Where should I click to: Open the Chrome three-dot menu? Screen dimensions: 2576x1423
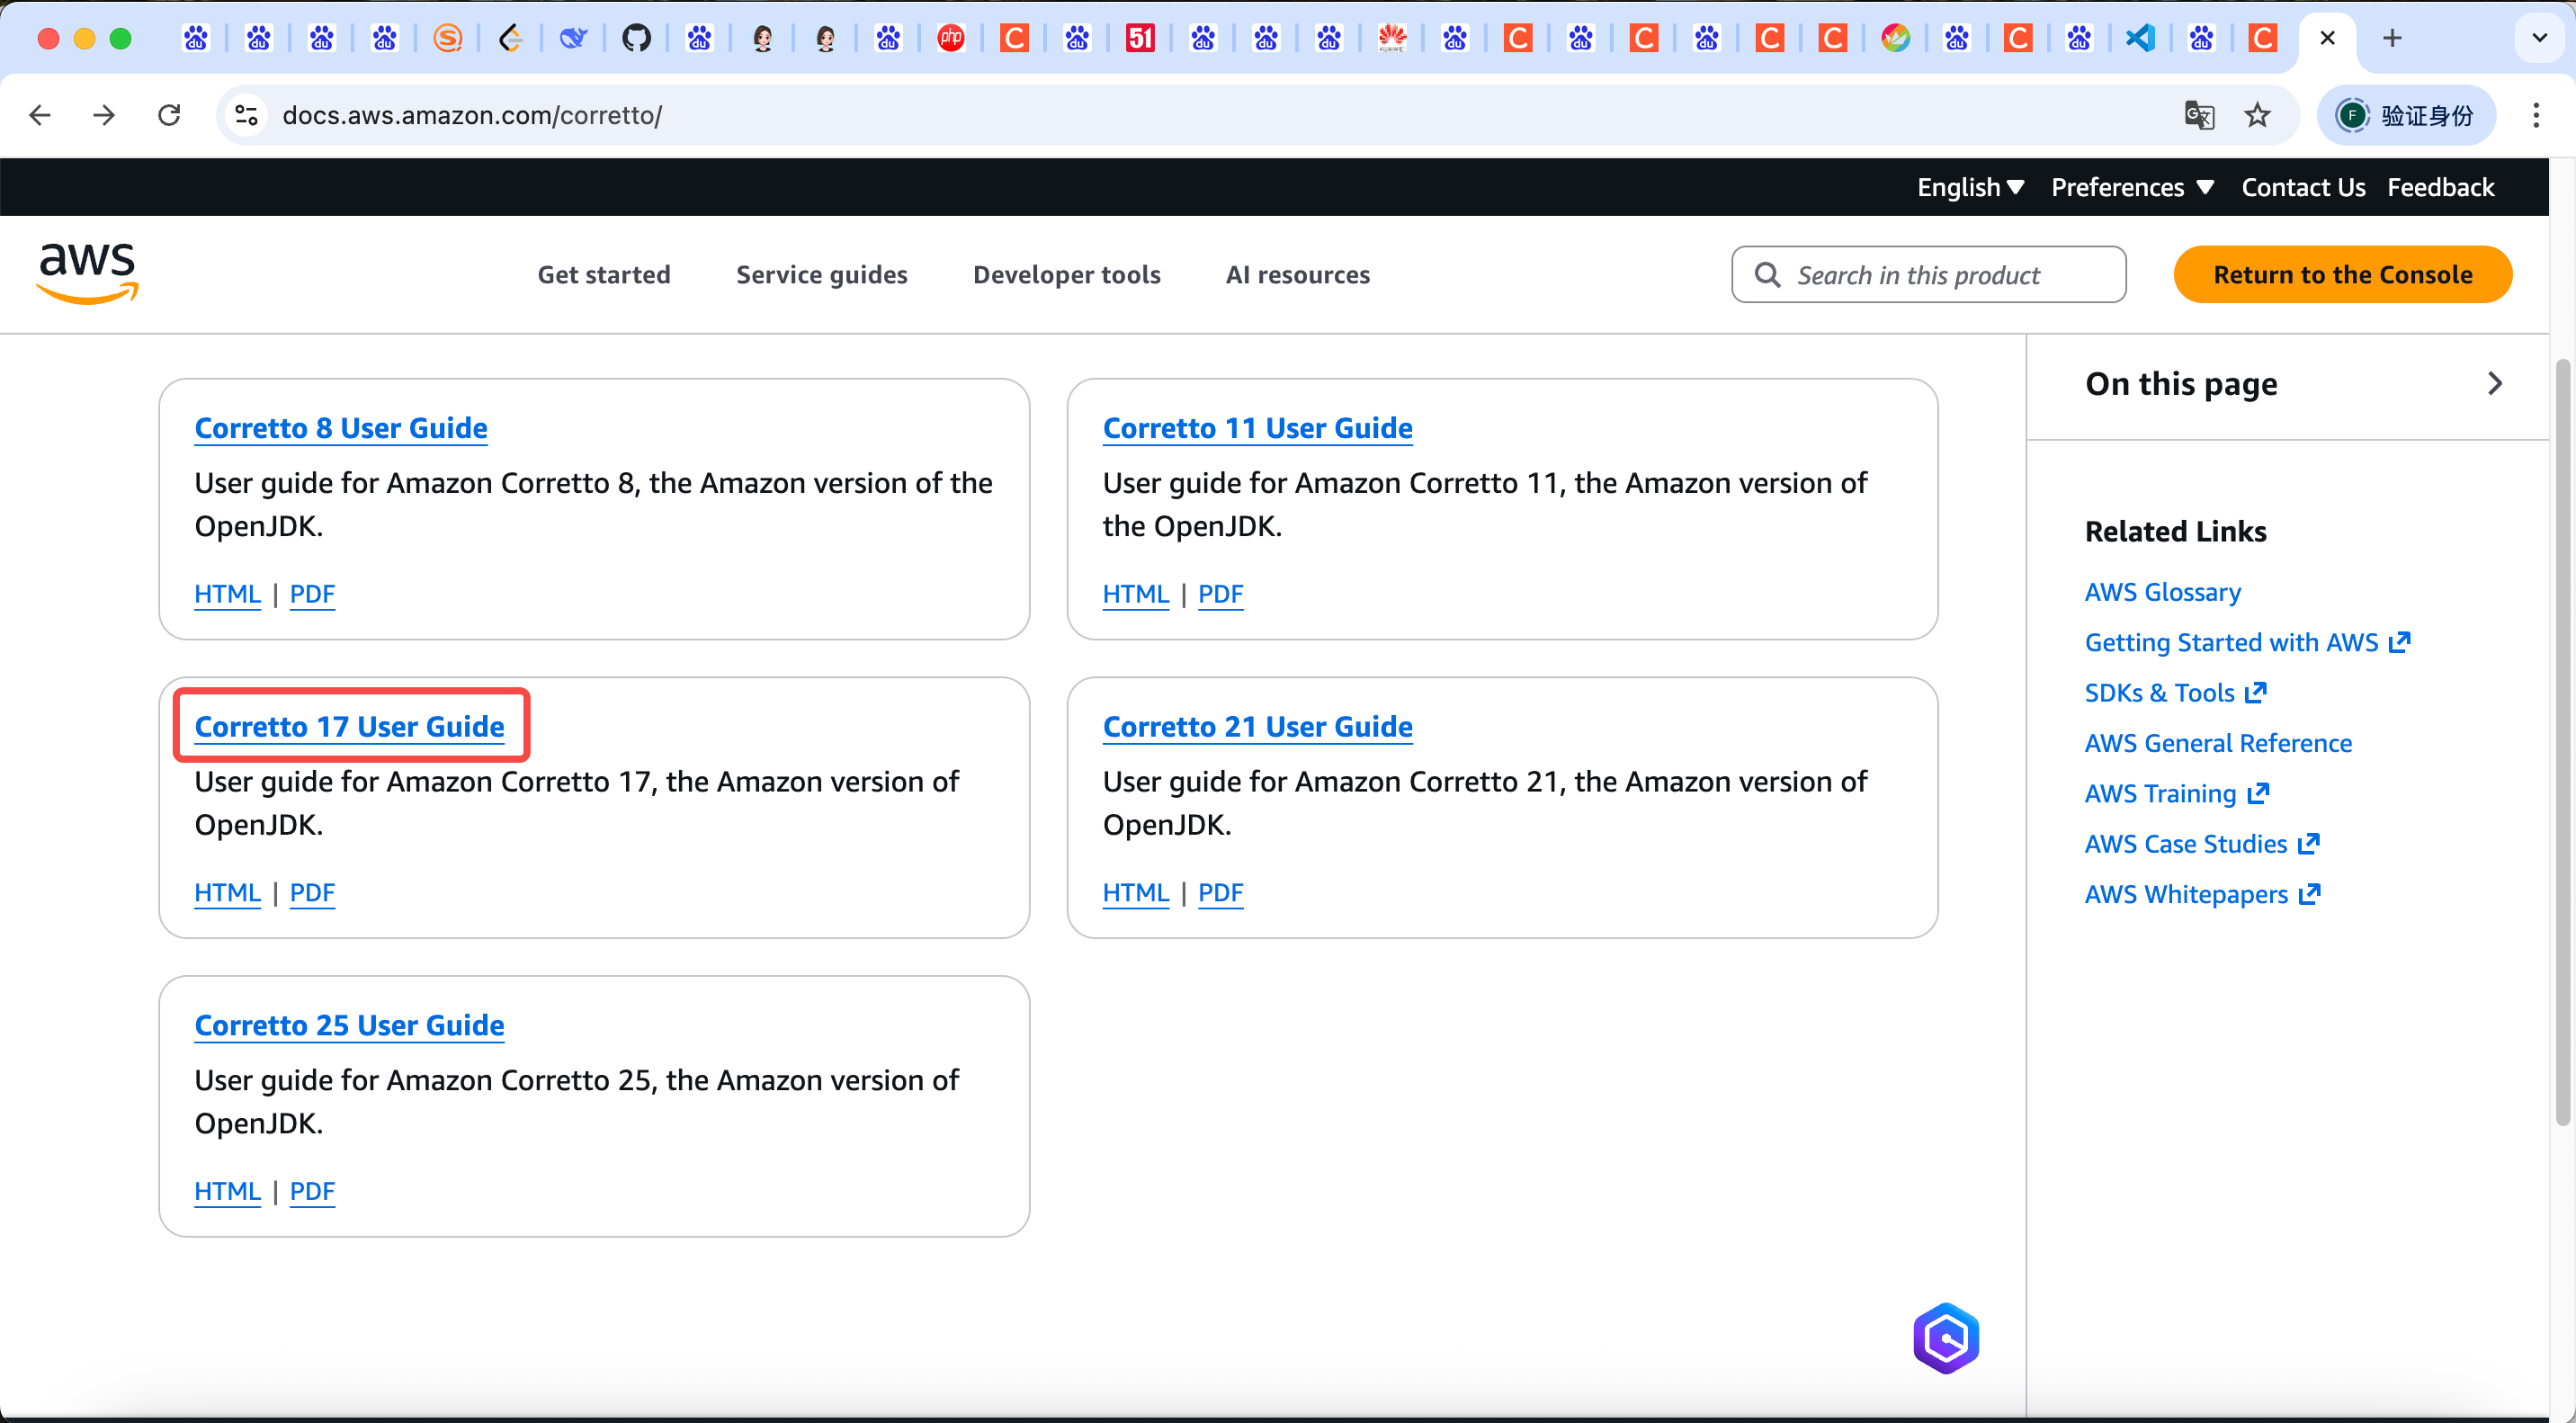[x=2535, y=115]
